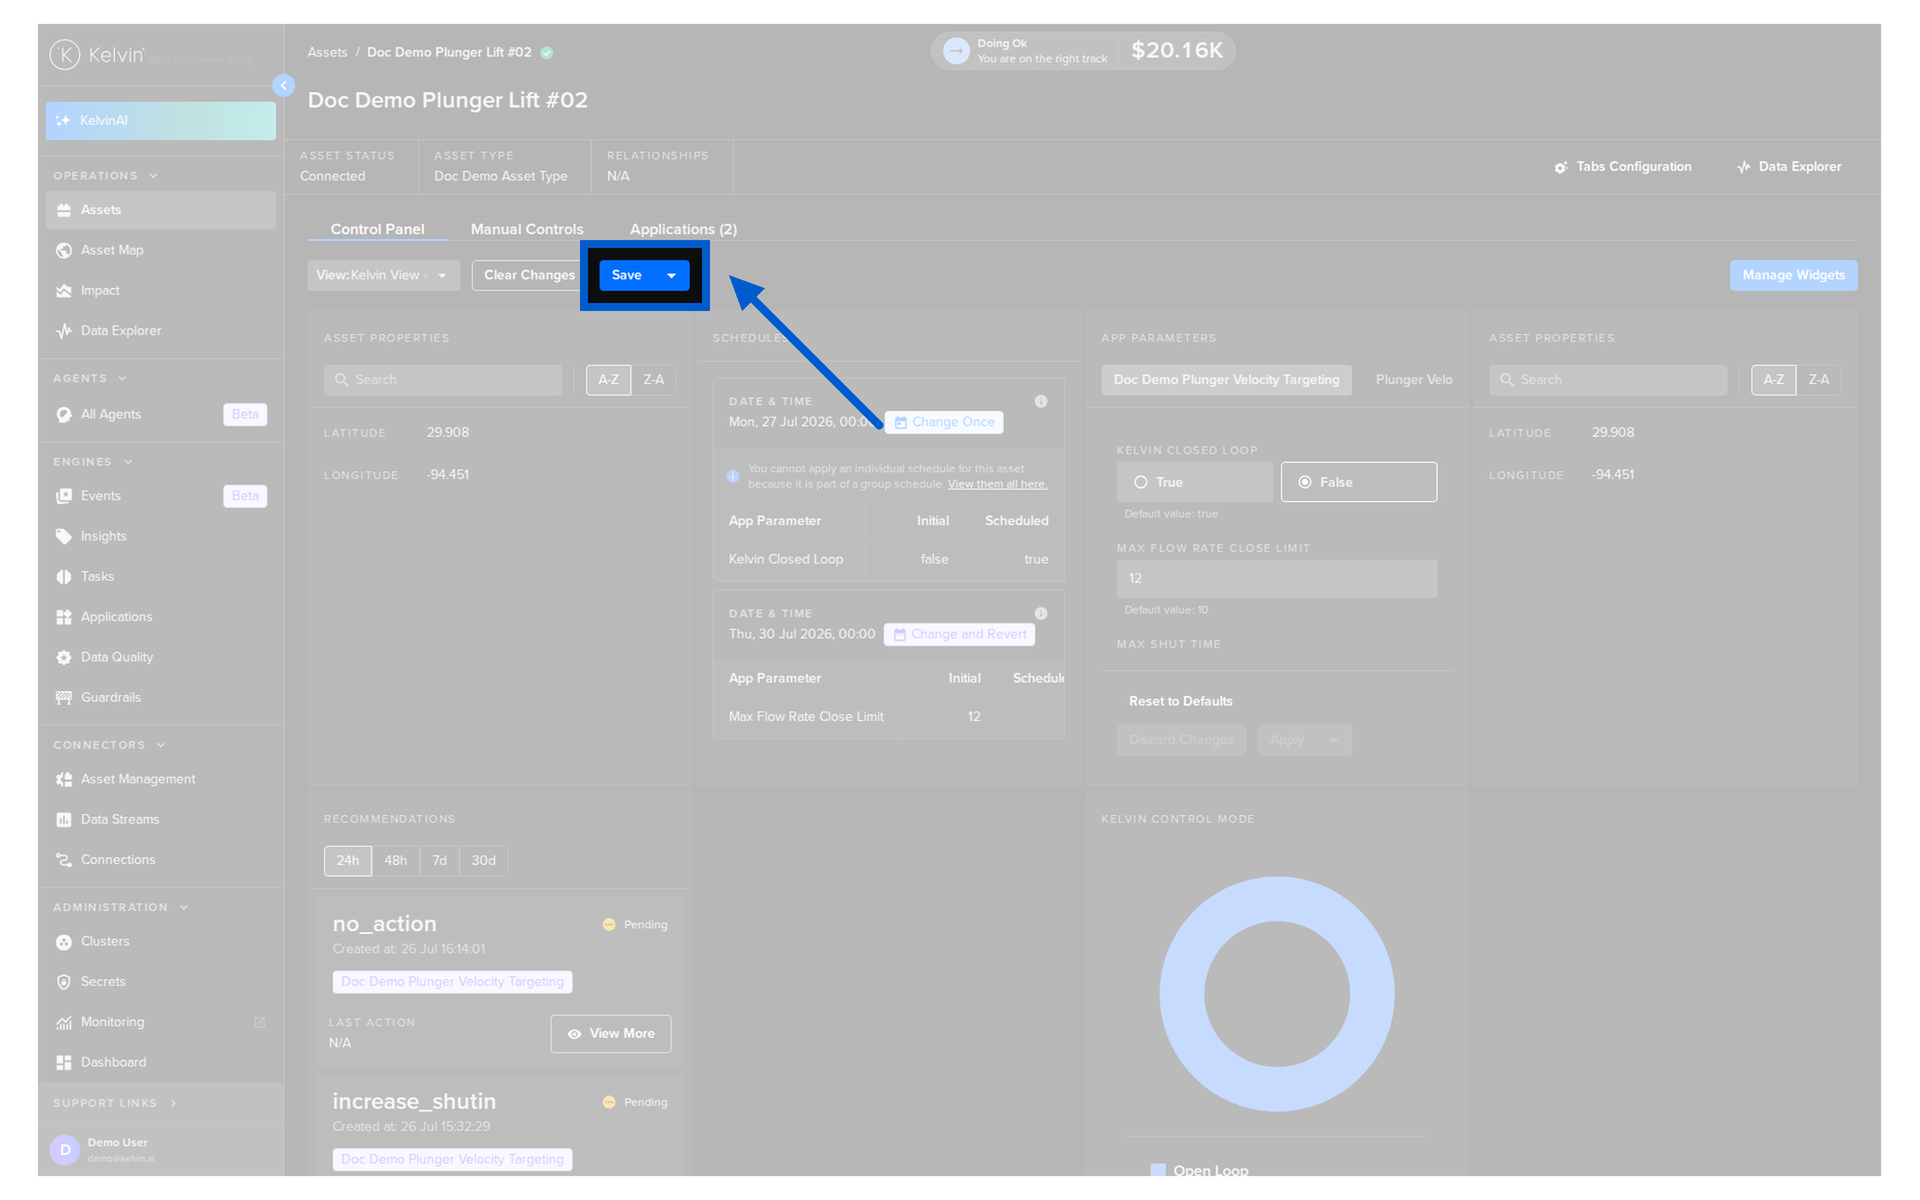Select the Plunger Velo app tab
This screenshot has width=1920, height=1200.
(x=1414, y=380)
